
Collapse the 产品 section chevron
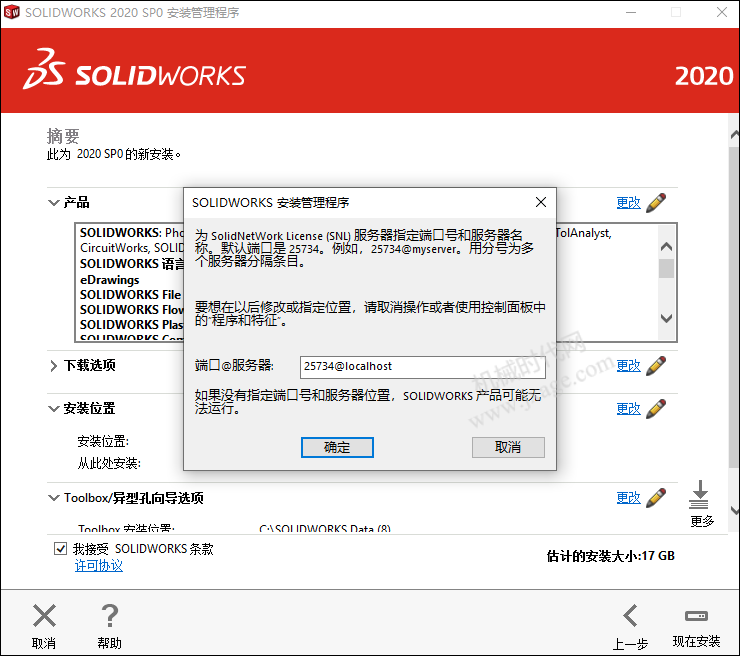pos(53,202)
